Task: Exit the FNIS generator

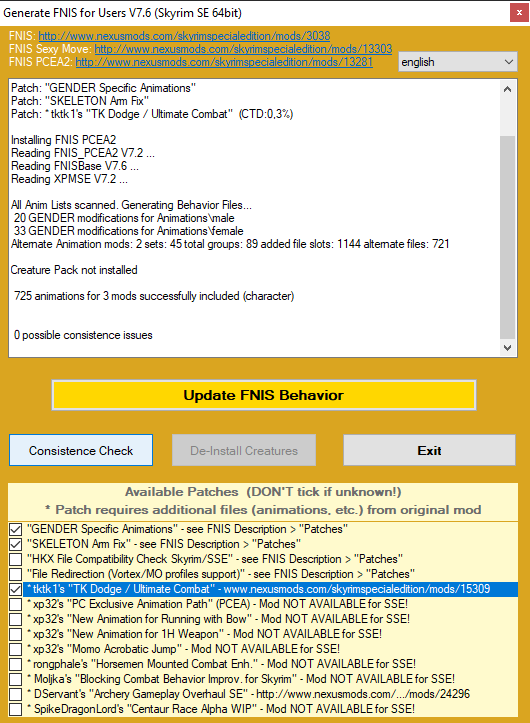Action: coord(429,450)
